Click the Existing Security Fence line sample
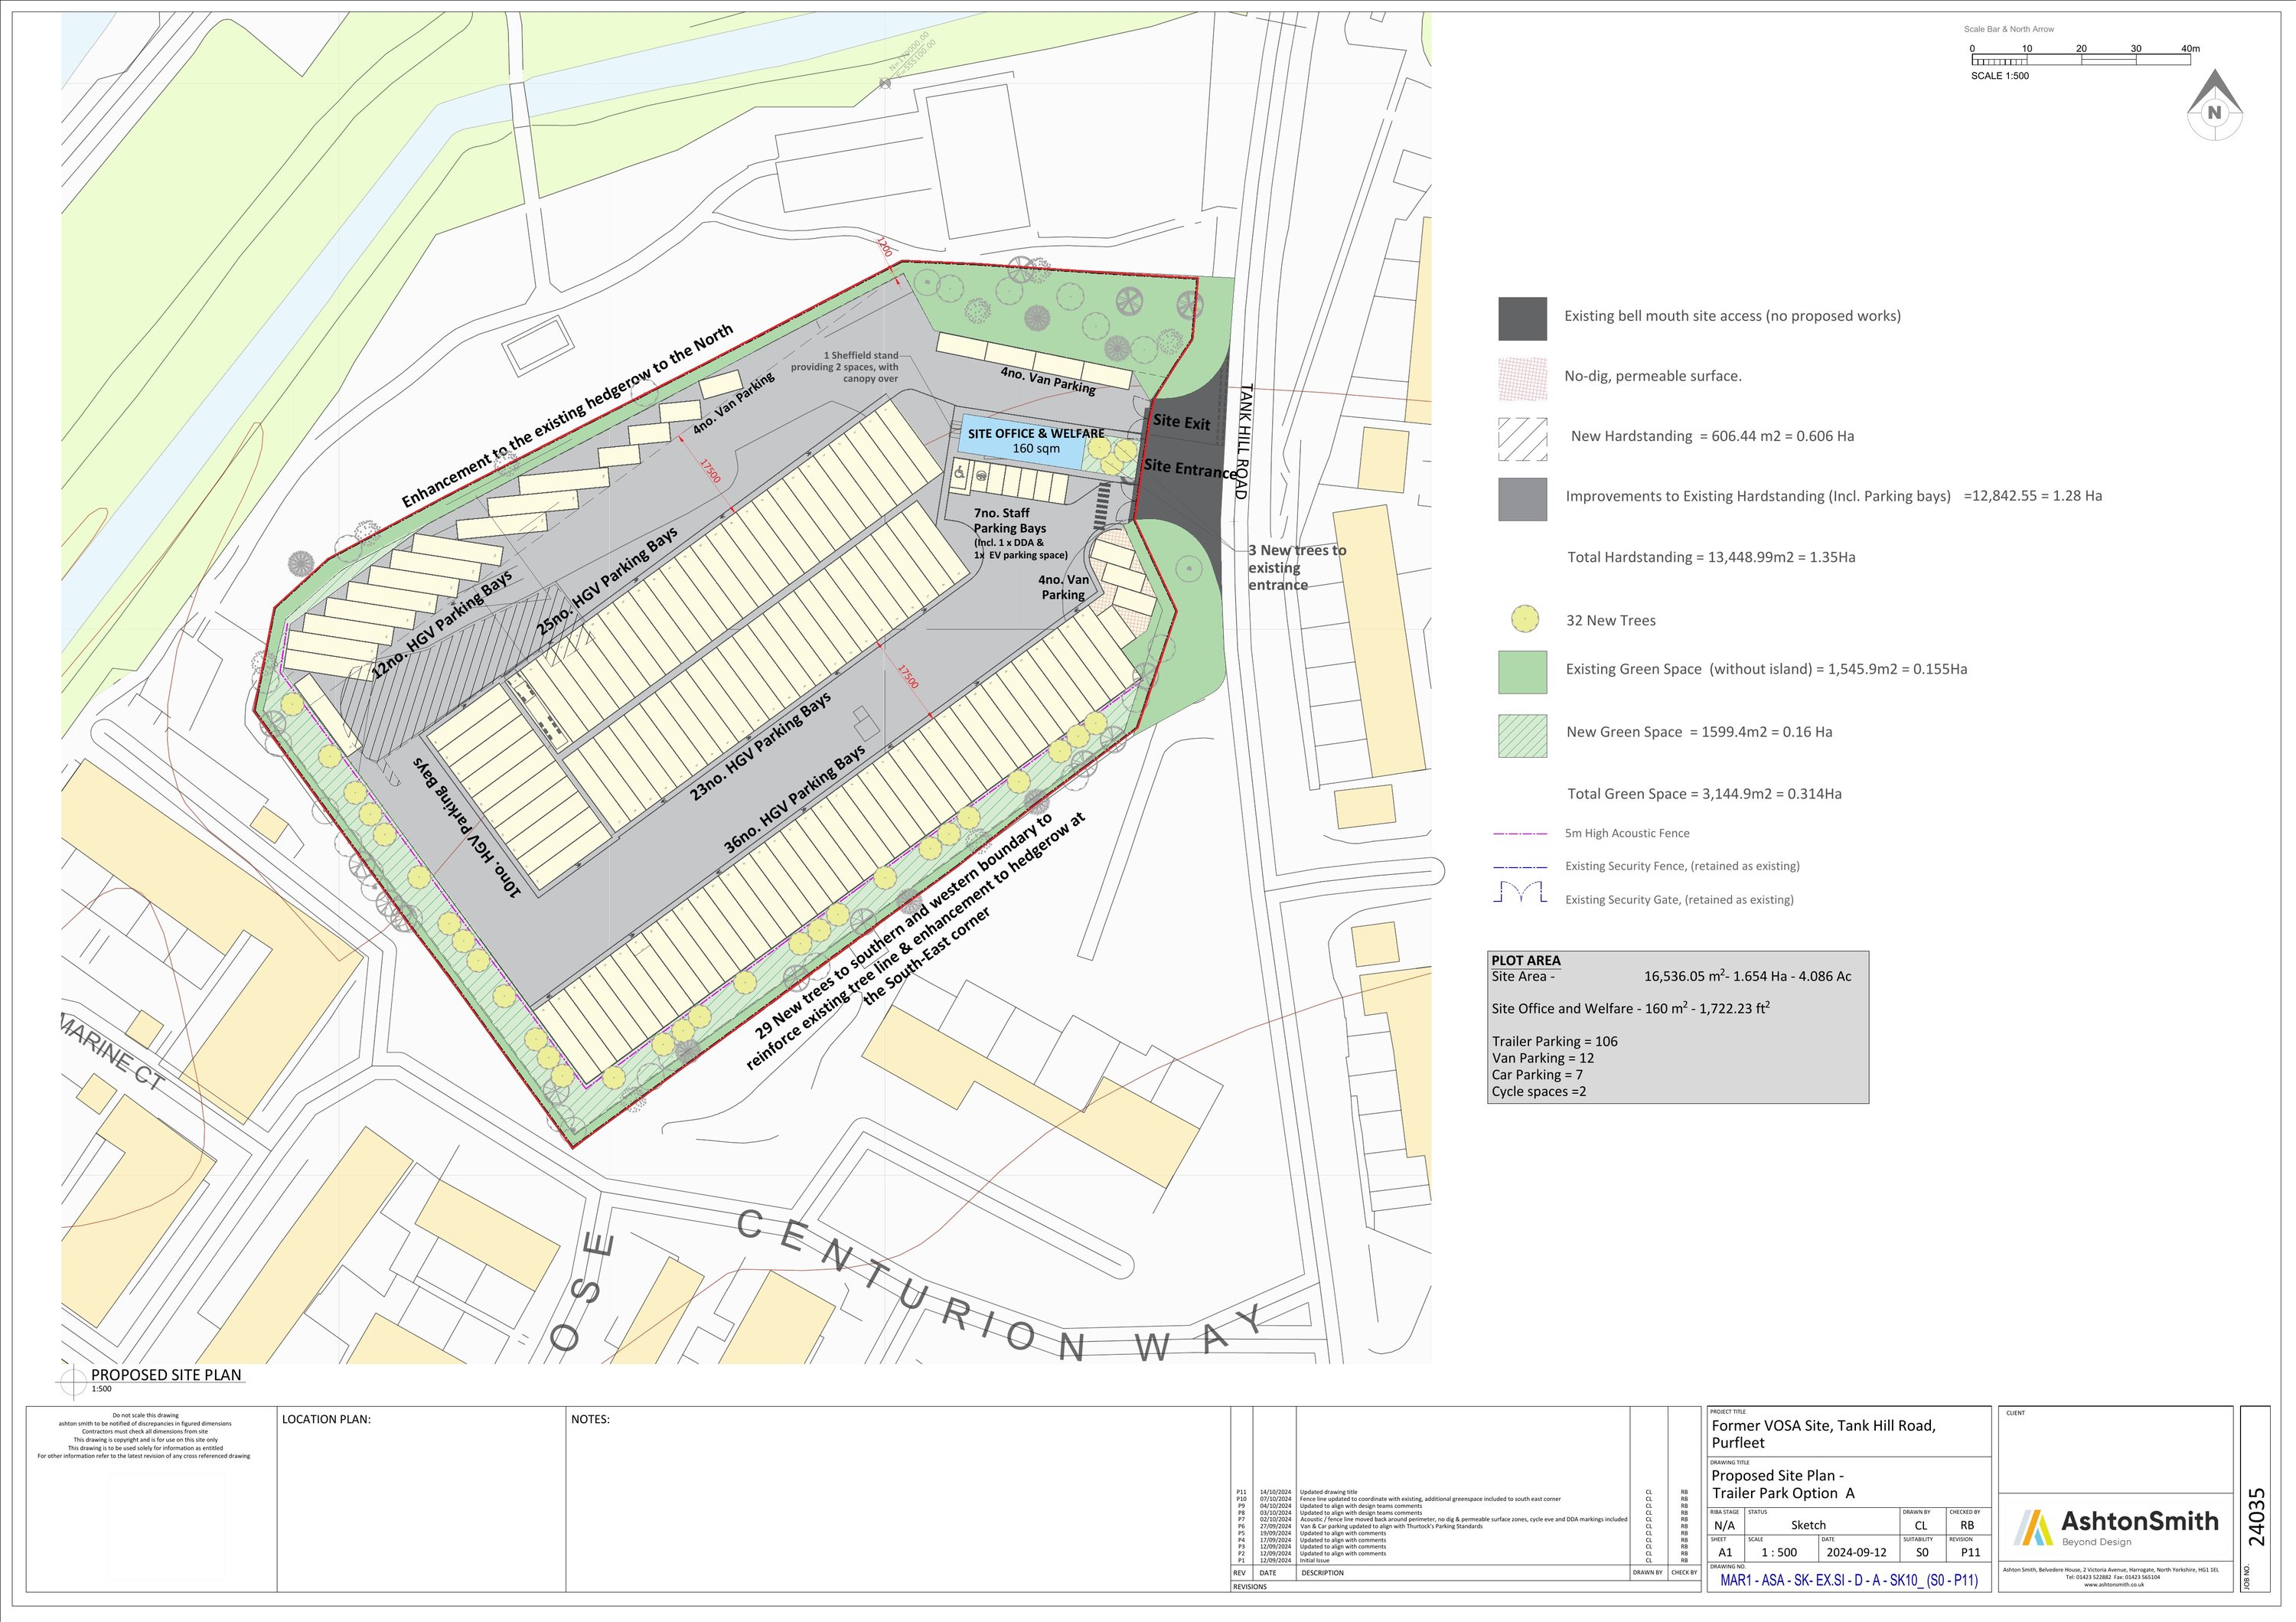Screen dimensions: 2296x1622 1520,867
